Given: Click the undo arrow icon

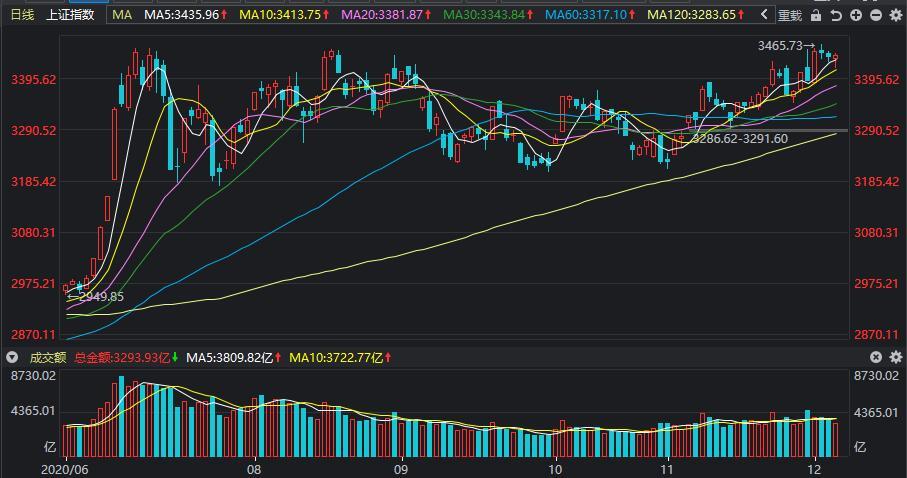Looking at the screenshot, I should 836,15.
